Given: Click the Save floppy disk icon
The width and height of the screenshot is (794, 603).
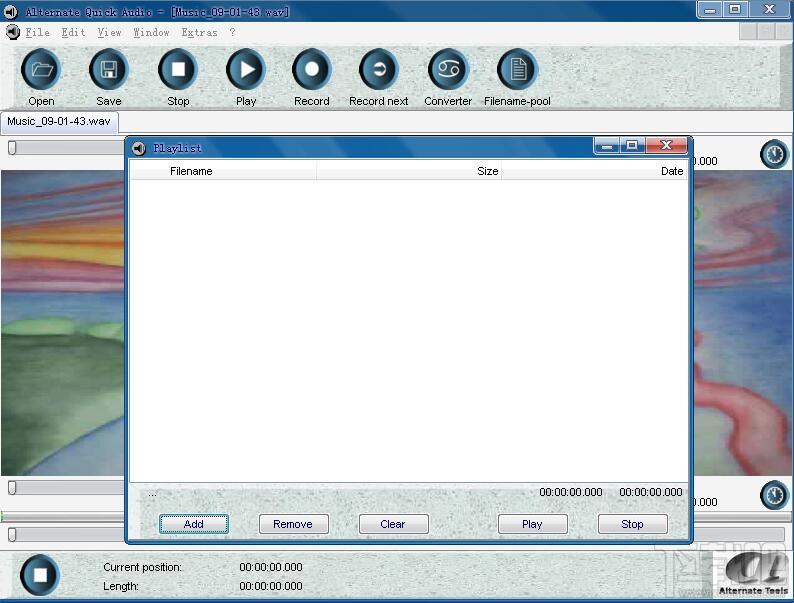Looking at the screenshot, I should pos(108,69).
